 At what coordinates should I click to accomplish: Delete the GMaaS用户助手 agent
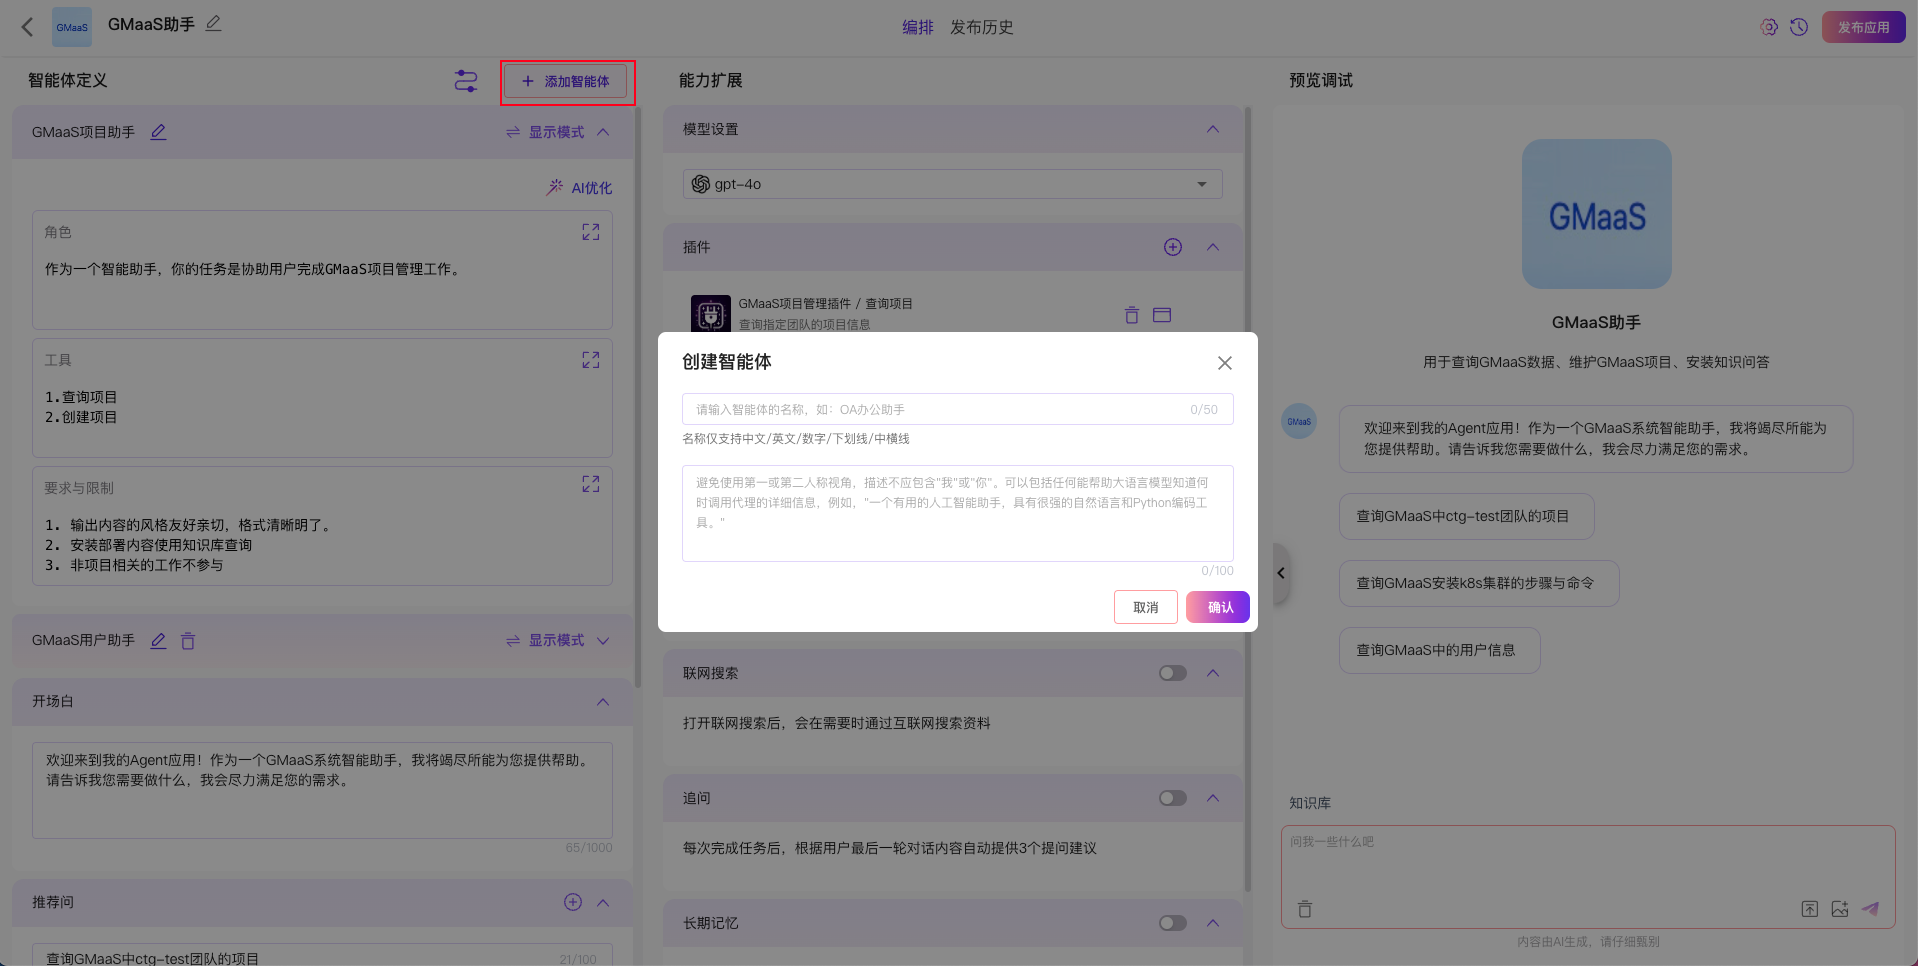click(188, 641)
